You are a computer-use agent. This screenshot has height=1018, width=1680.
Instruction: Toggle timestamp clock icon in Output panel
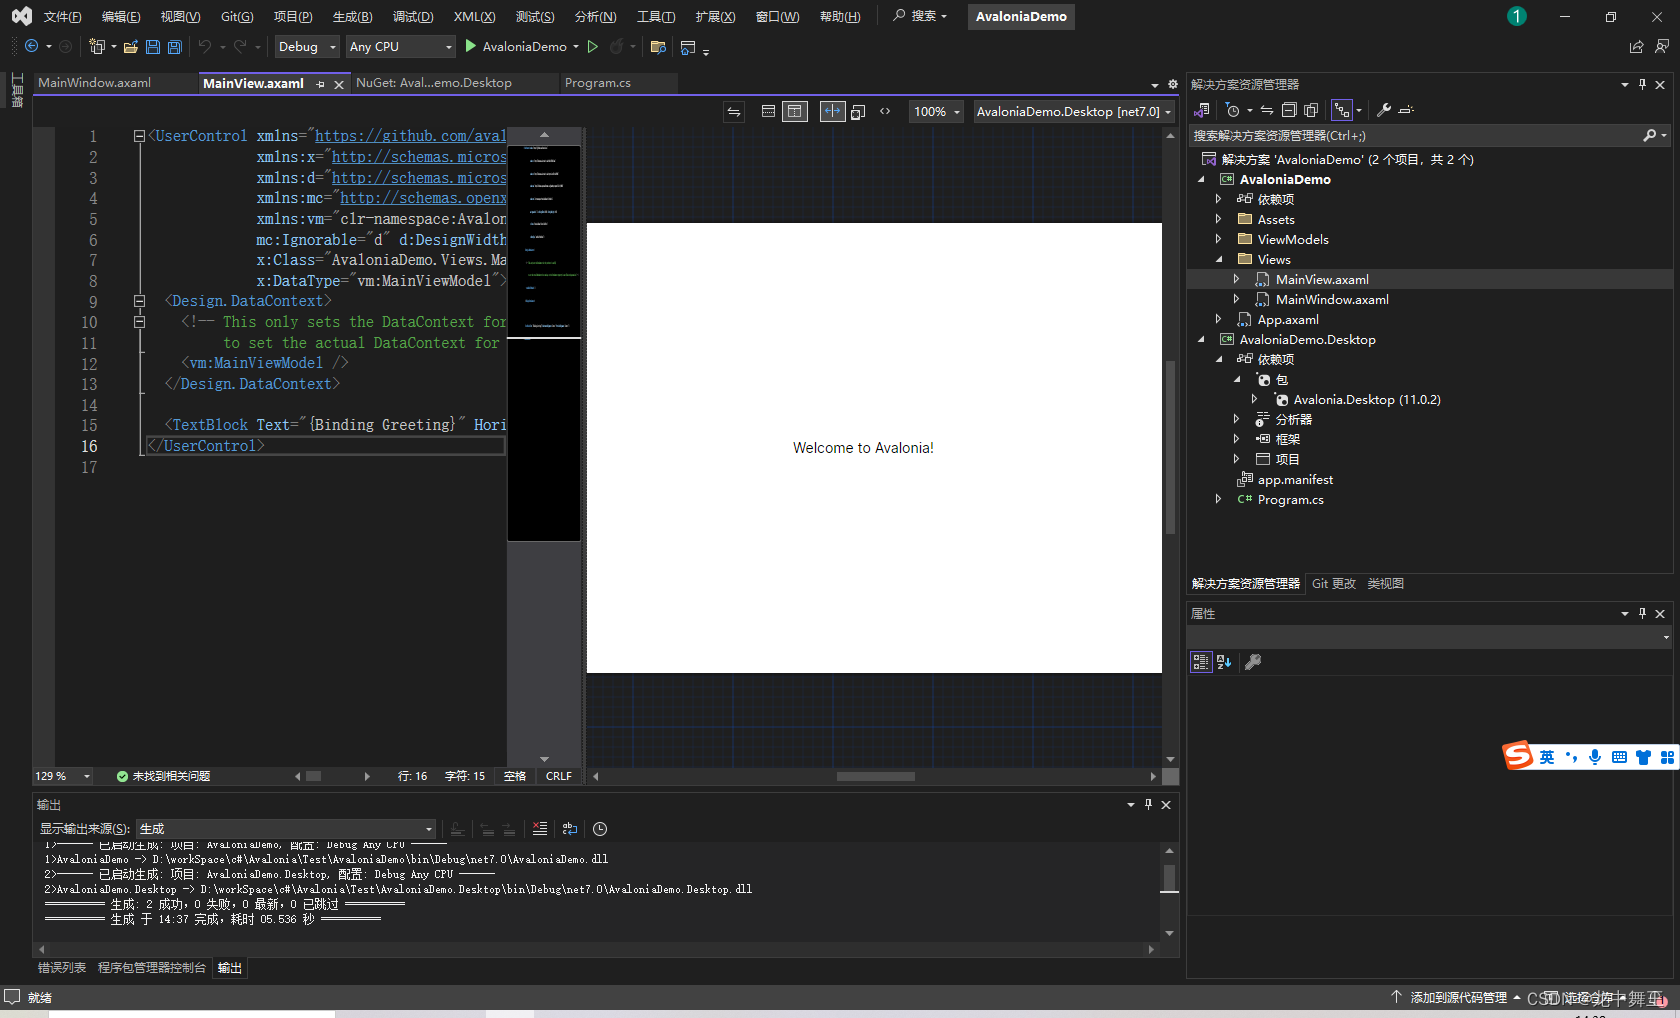click(600, 829)
